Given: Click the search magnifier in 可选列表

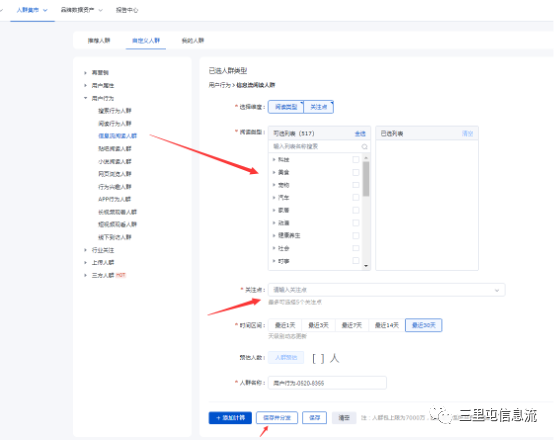Looking at the screenshot, I should pos(364,146).
